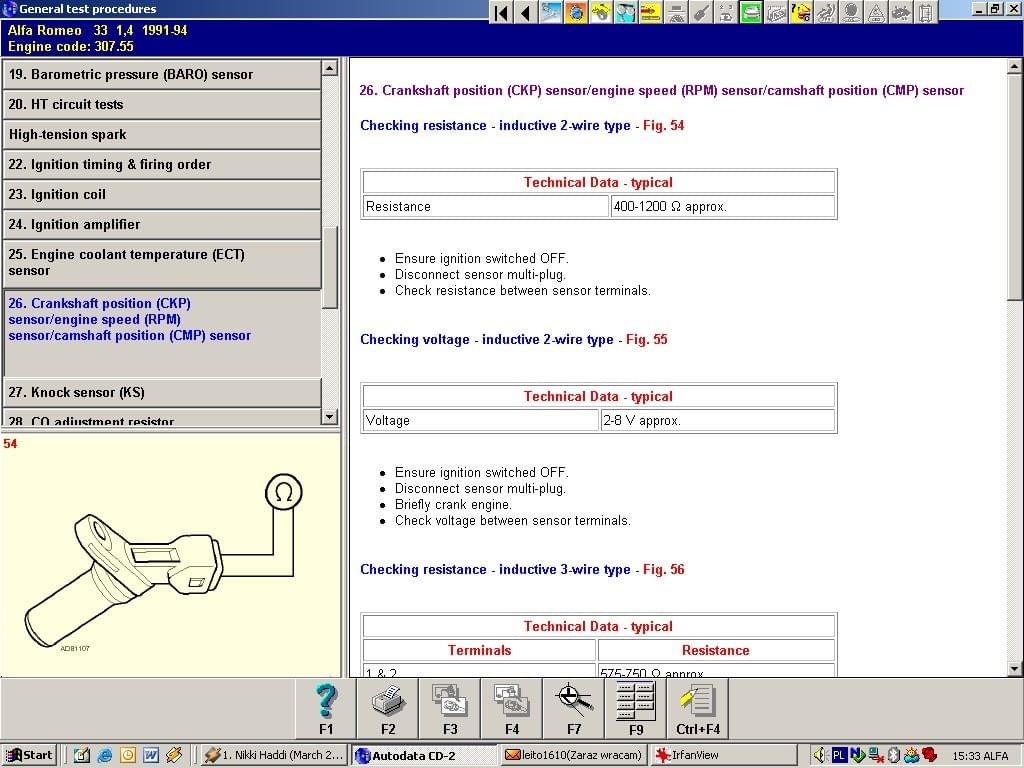Select 23. Ignition coil procedure
The height and width of the screenshot is (768, 1024).
click(162, 195)
